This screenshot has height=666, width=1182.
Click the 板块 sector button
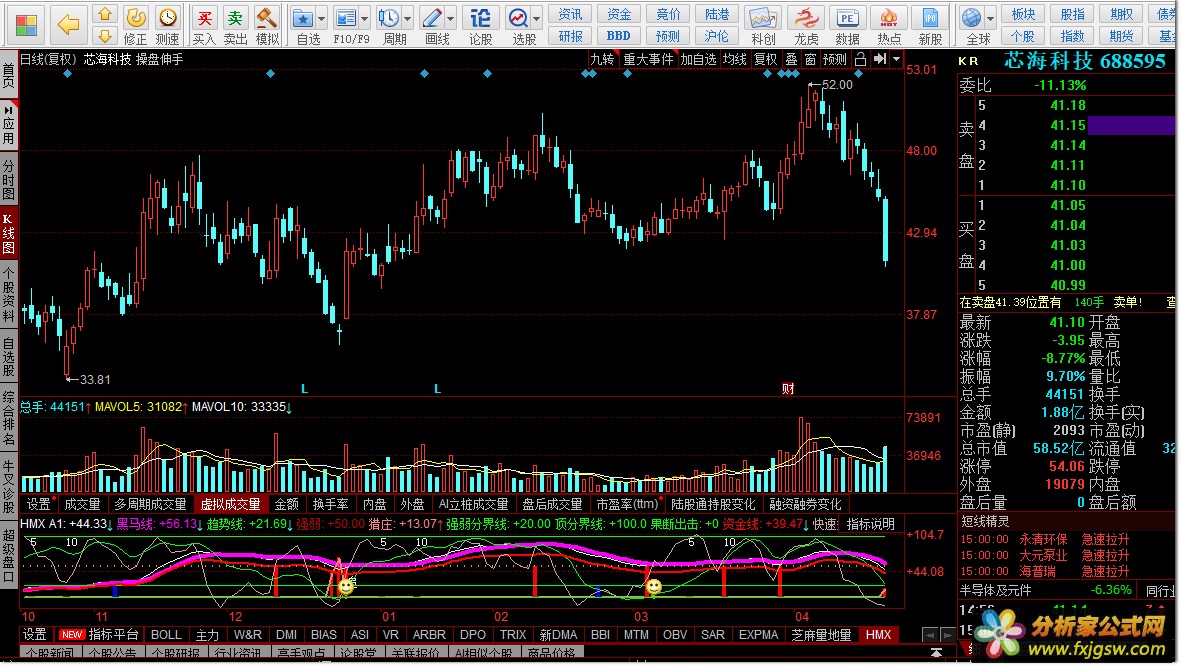tap(1024, 14)
